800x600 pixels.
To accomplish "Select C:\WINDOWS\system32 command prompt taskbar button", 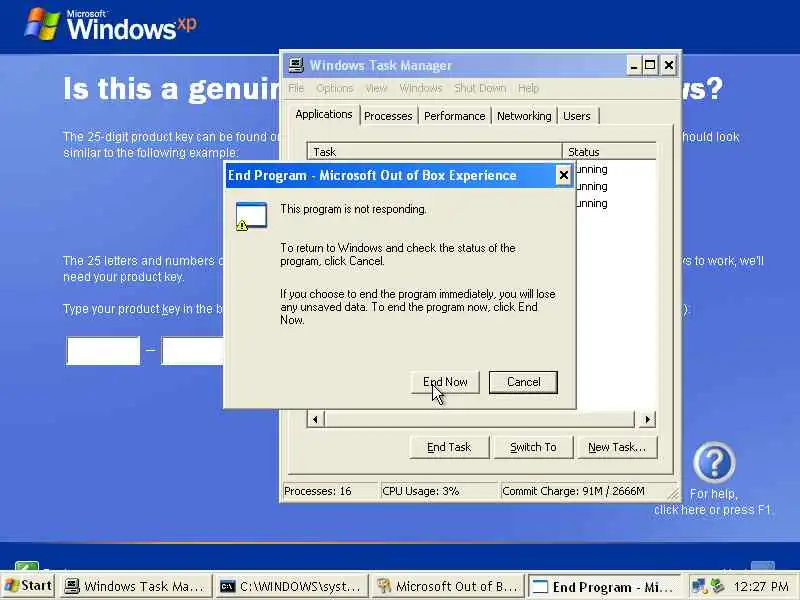I will (x=292, y=587).
